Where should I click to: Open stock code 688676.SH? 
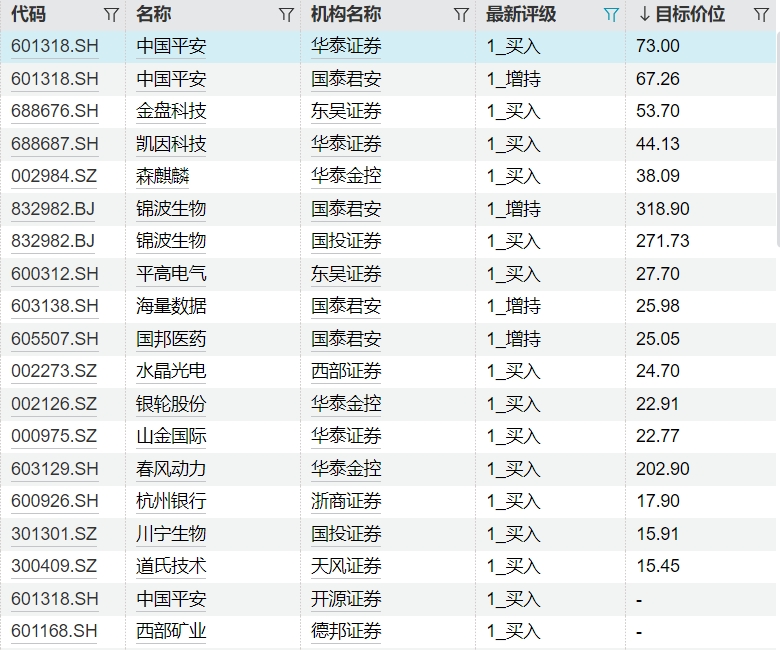click(55, 111)
